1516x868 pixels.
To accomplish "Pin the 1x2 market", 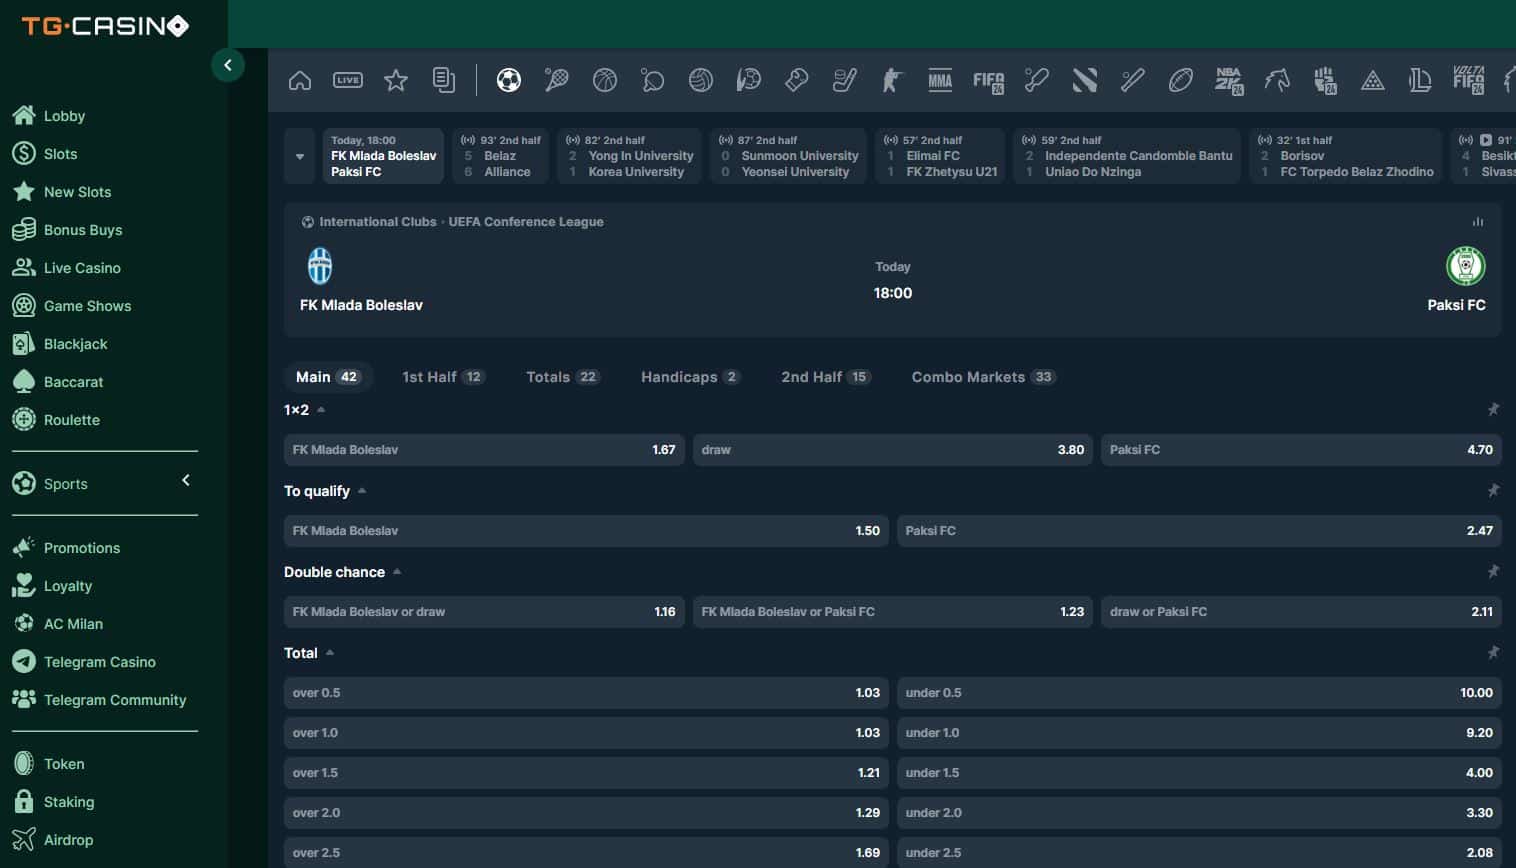I will point(1493,409).
